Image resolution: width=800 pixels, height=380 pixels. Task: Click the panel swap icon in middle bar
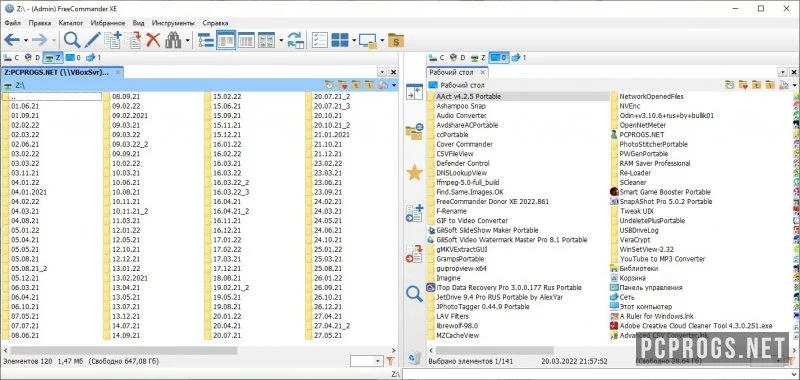(414, 92)
